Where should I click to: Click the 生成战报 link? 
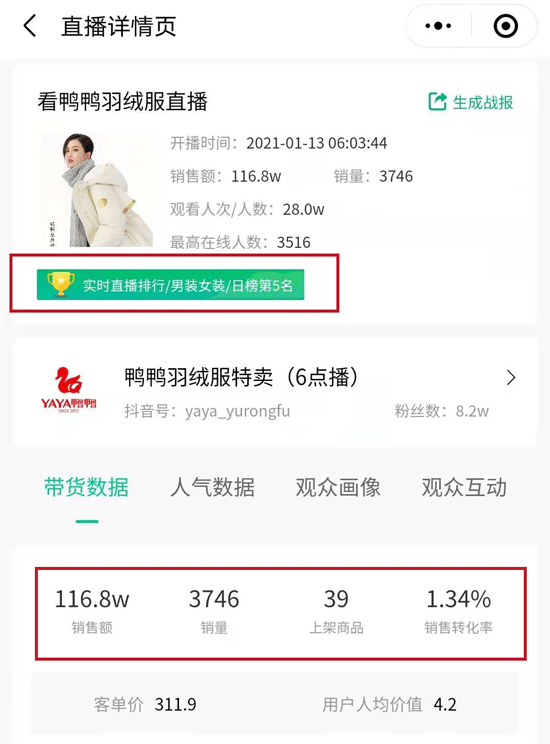coord(483,102)
